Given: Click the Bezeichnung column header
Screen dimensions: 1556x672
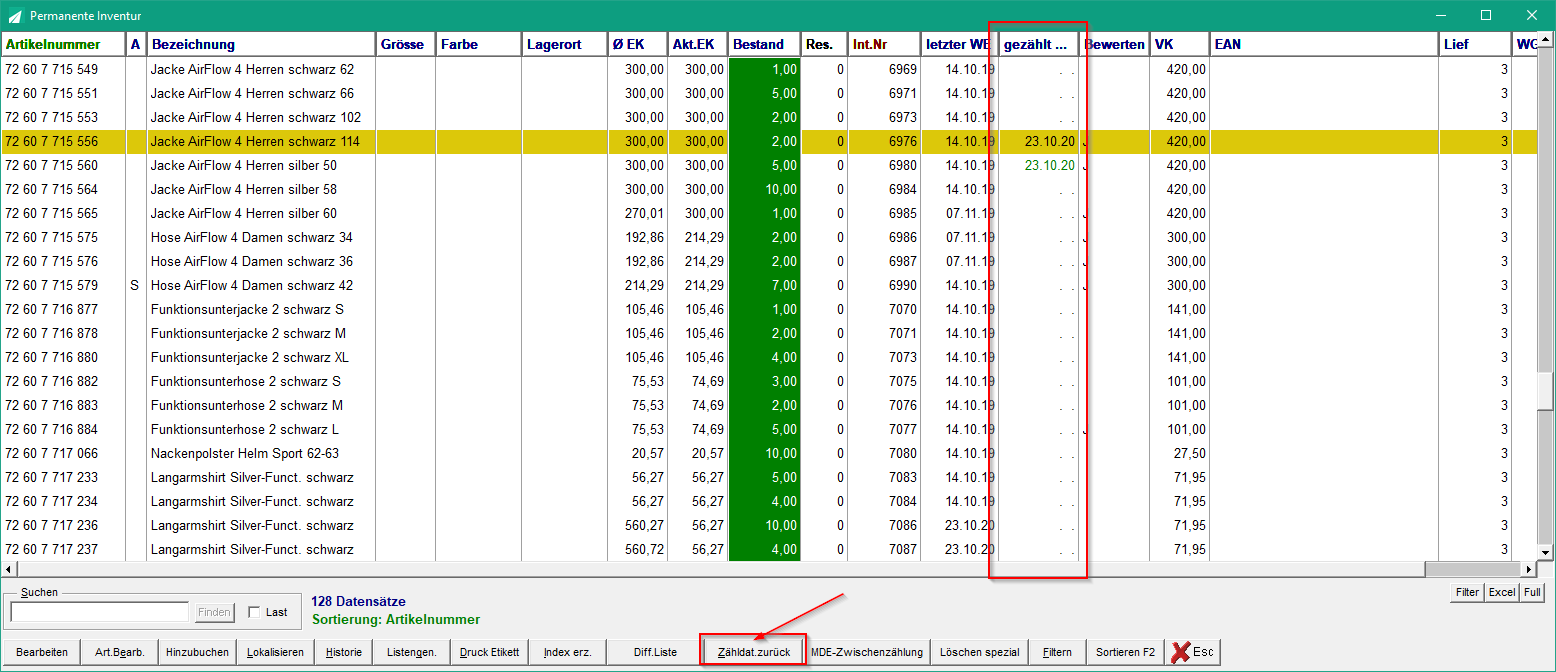Looking at the screenshot, I should [261, 44].
